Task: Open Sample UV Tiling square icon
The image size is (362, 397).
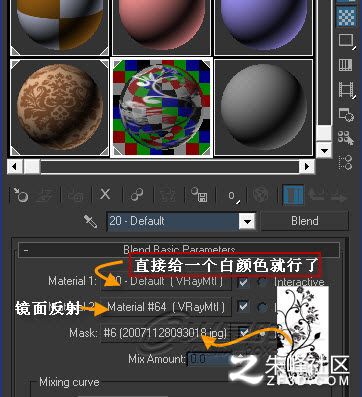Action: tap(346, 41)
